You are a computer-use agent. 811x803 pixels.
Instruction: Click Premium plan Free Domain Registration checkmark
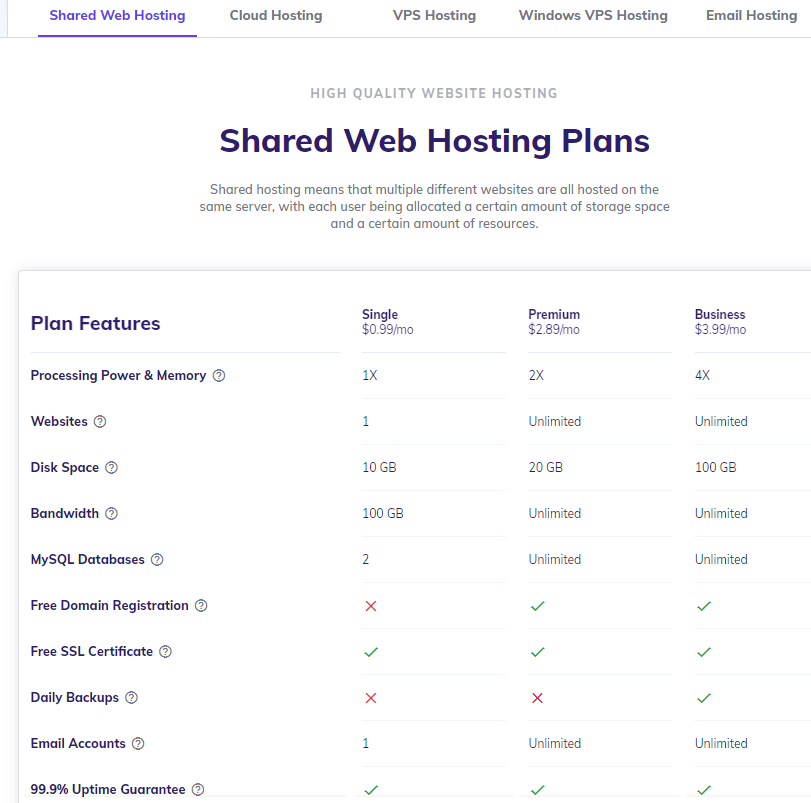(537, 606)
